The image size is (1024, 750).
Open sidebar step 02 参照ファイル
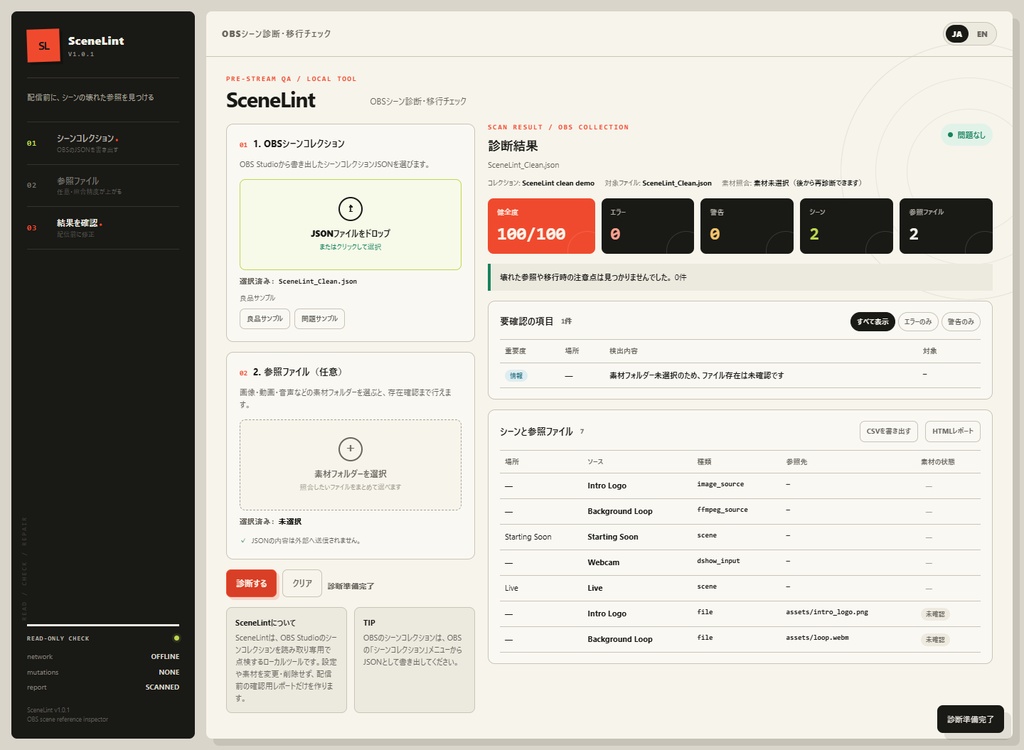[103, 186]
